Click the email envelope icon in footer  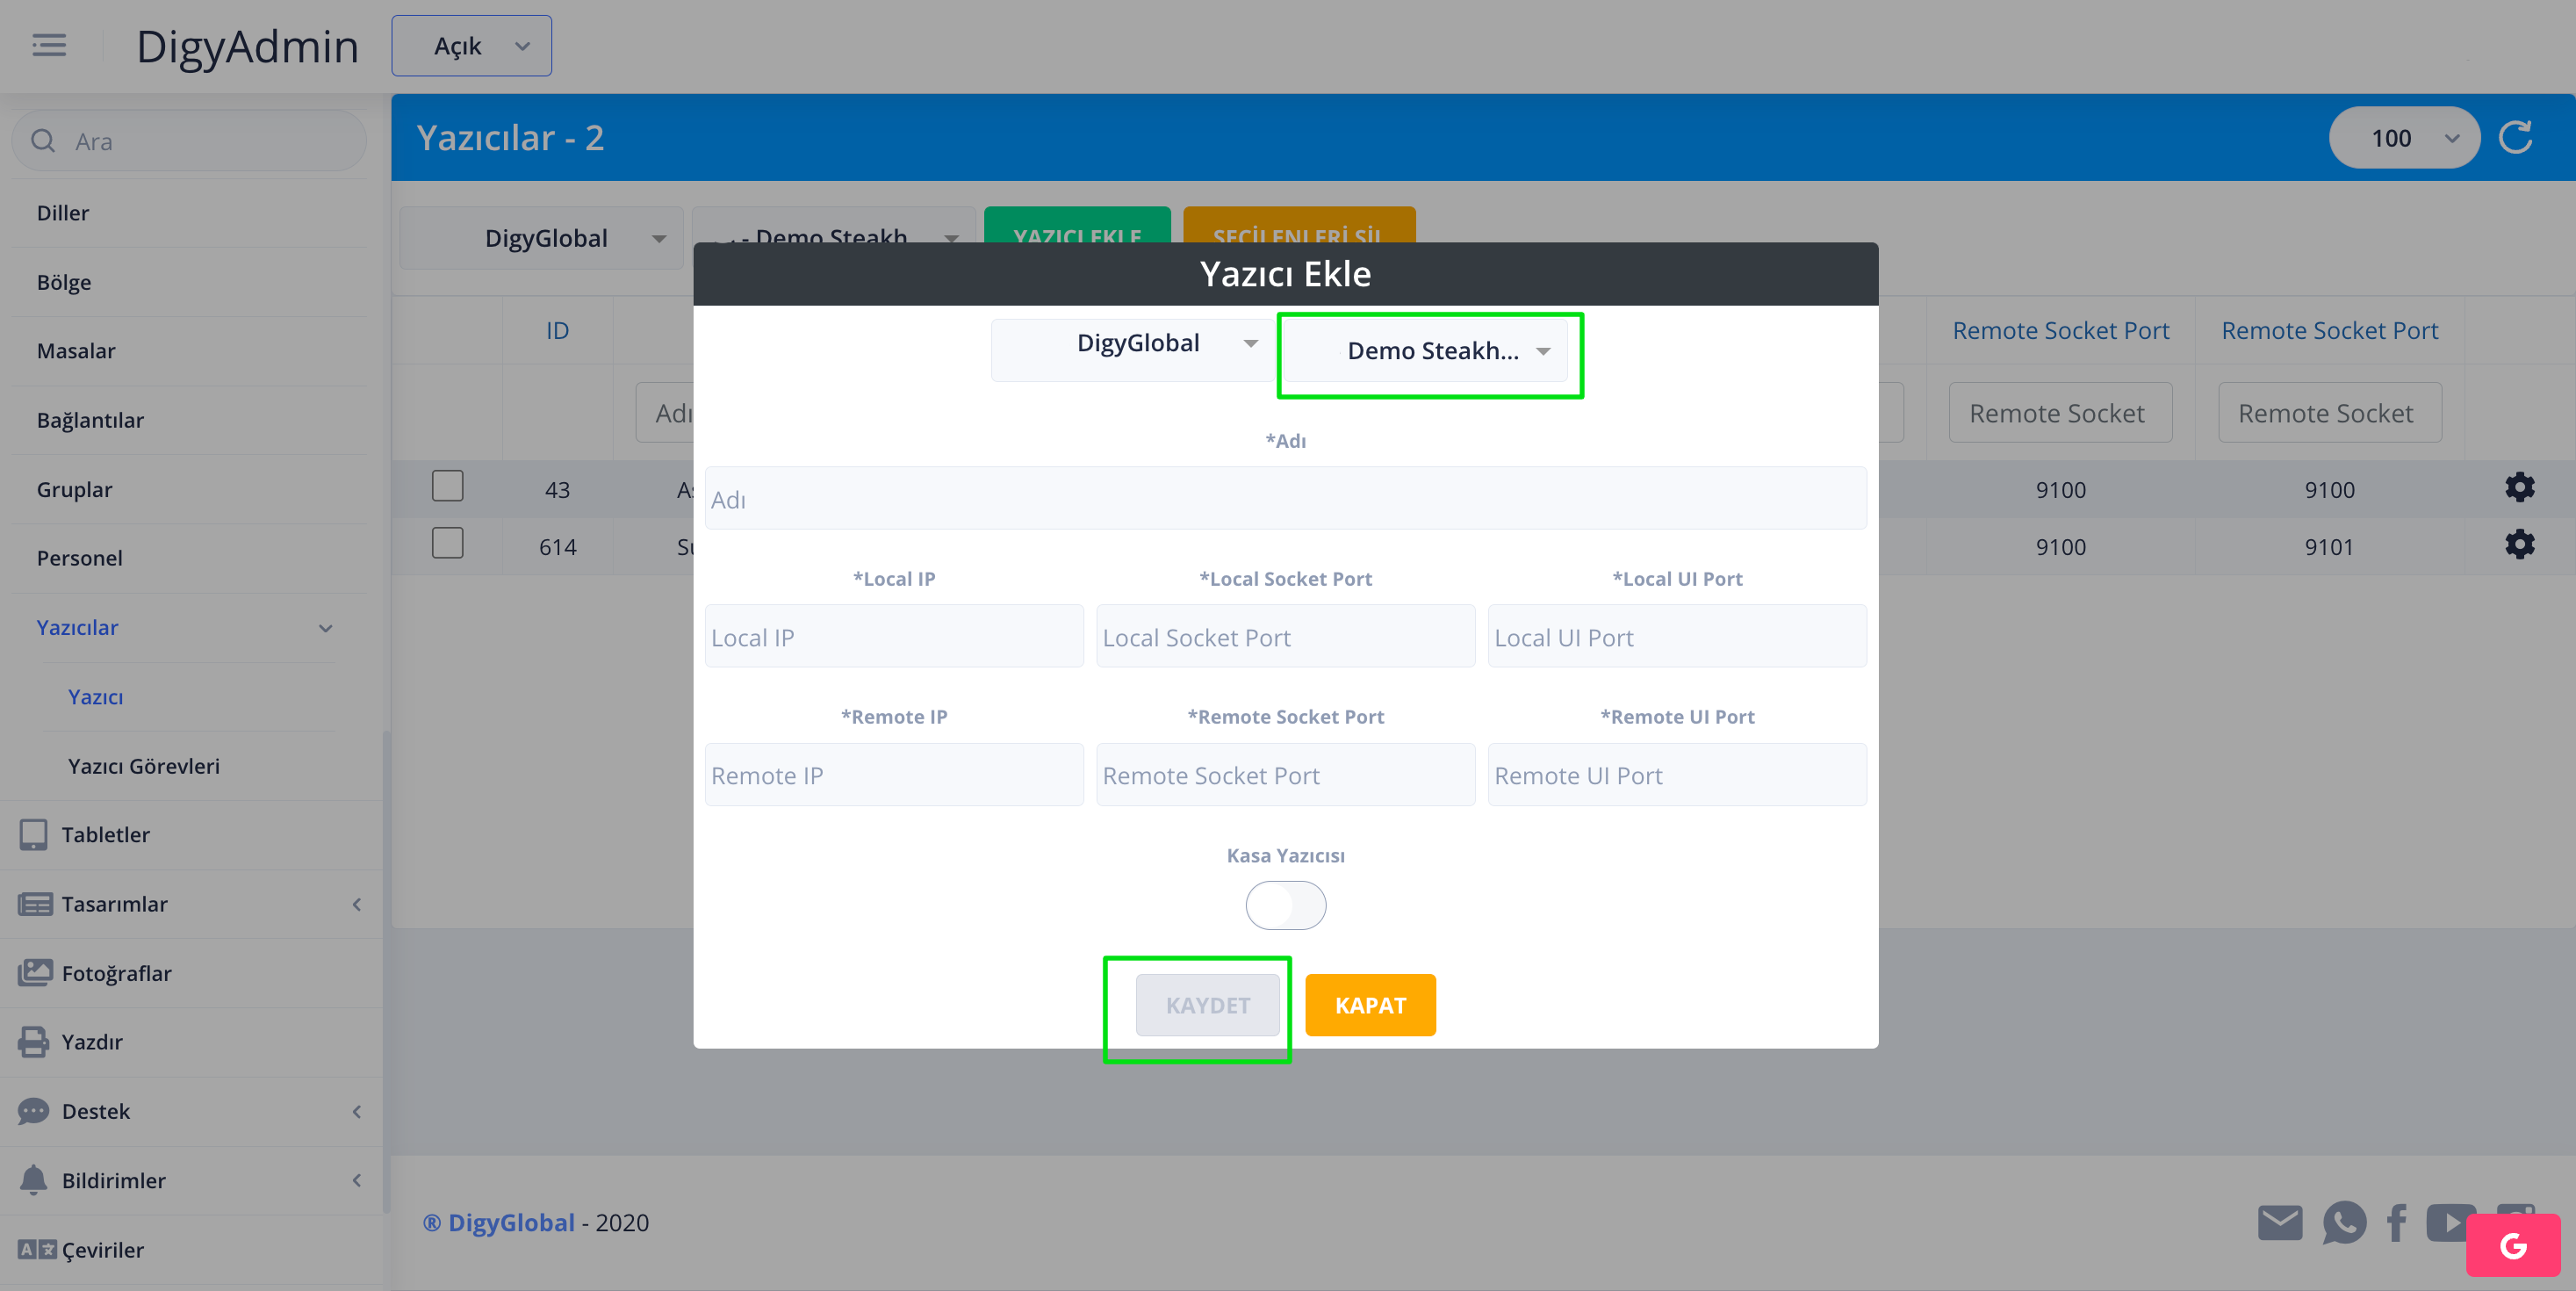[2279, 1222]
